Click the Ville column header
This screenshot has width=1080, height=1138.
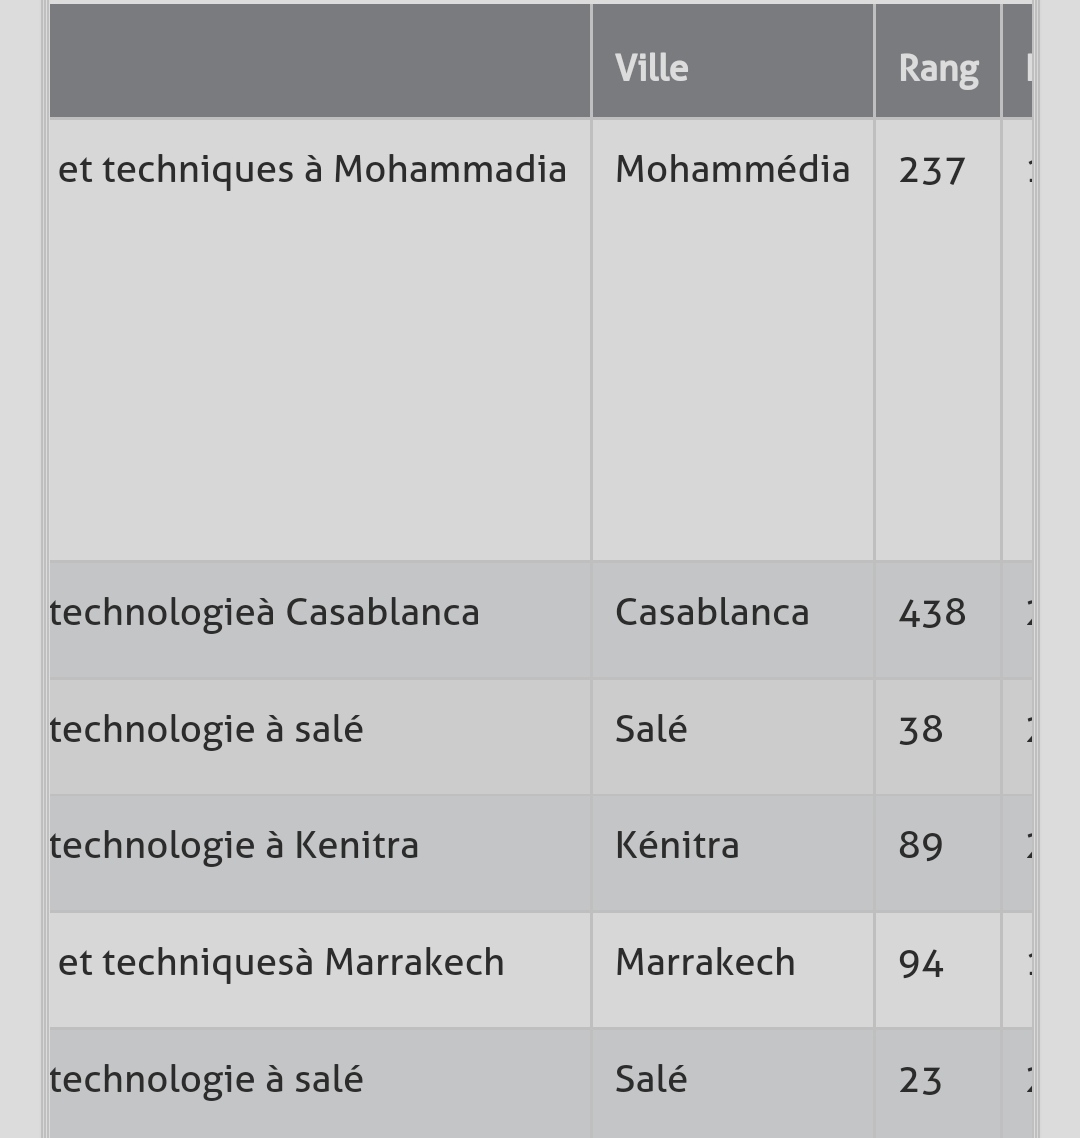[x=652, y=68]
